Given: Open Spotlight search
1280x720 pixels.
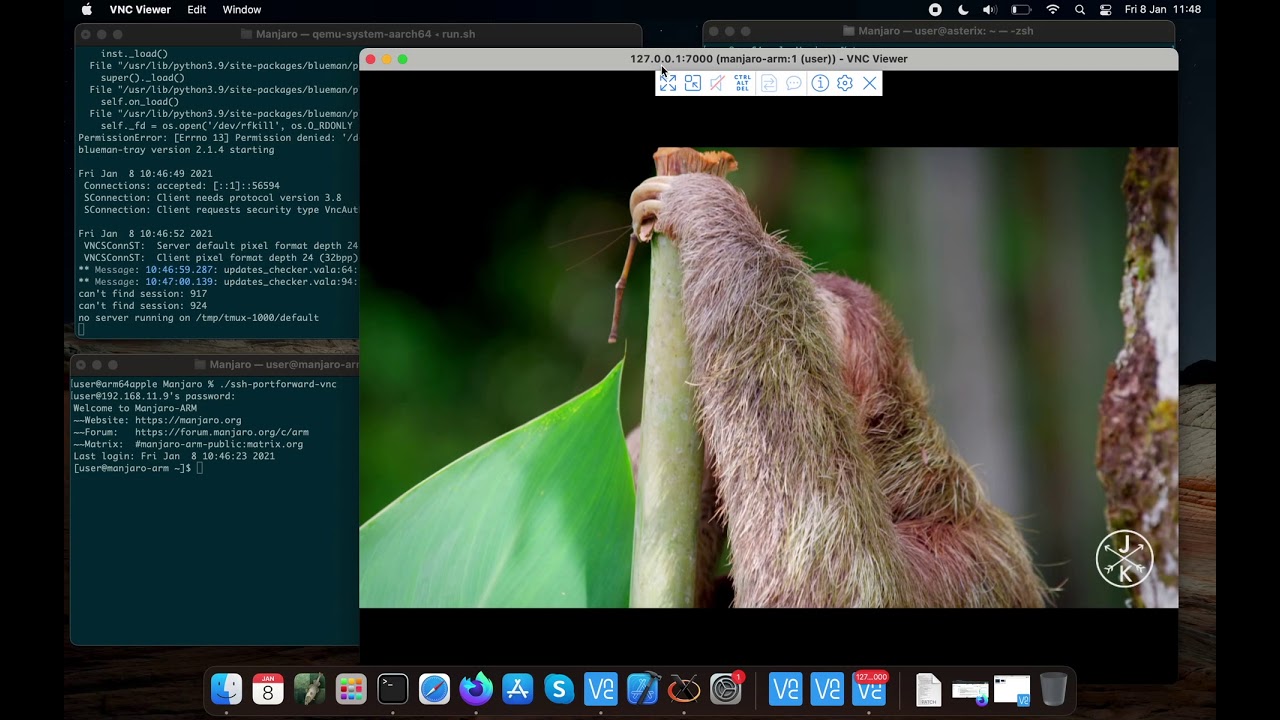Looking at the screenshot, I should pyautogui.click(x=1080, y=10).
